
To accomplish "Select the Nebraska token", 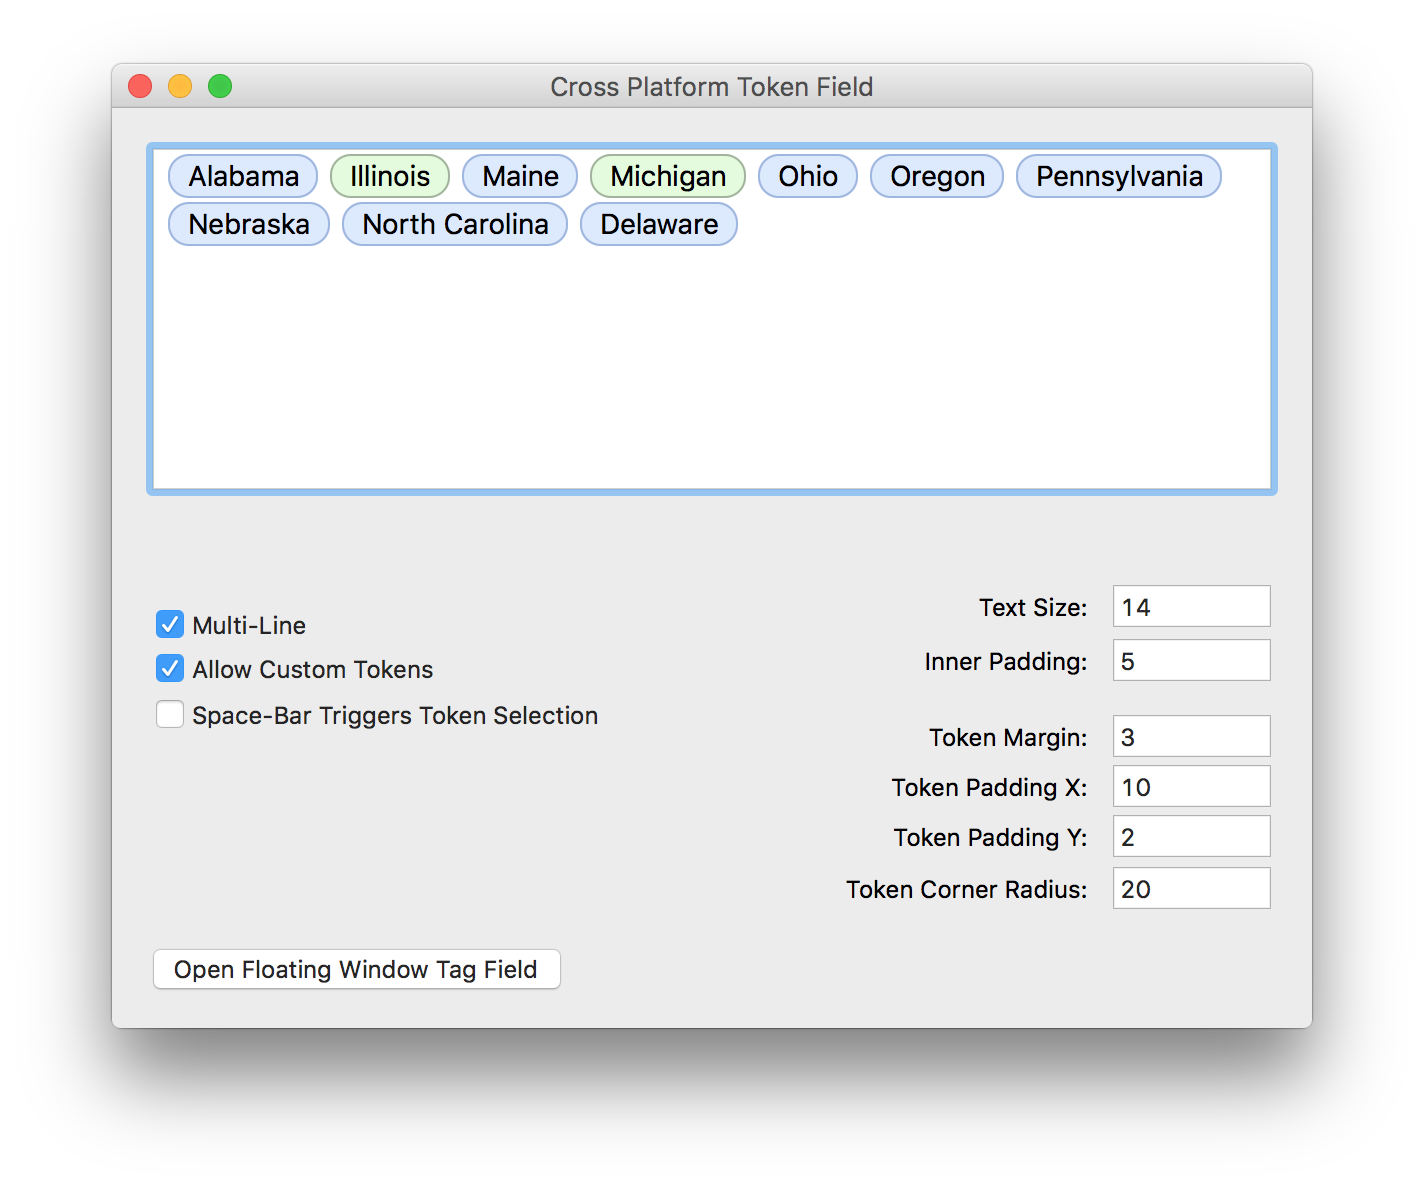I will click(x=249, y=224).
